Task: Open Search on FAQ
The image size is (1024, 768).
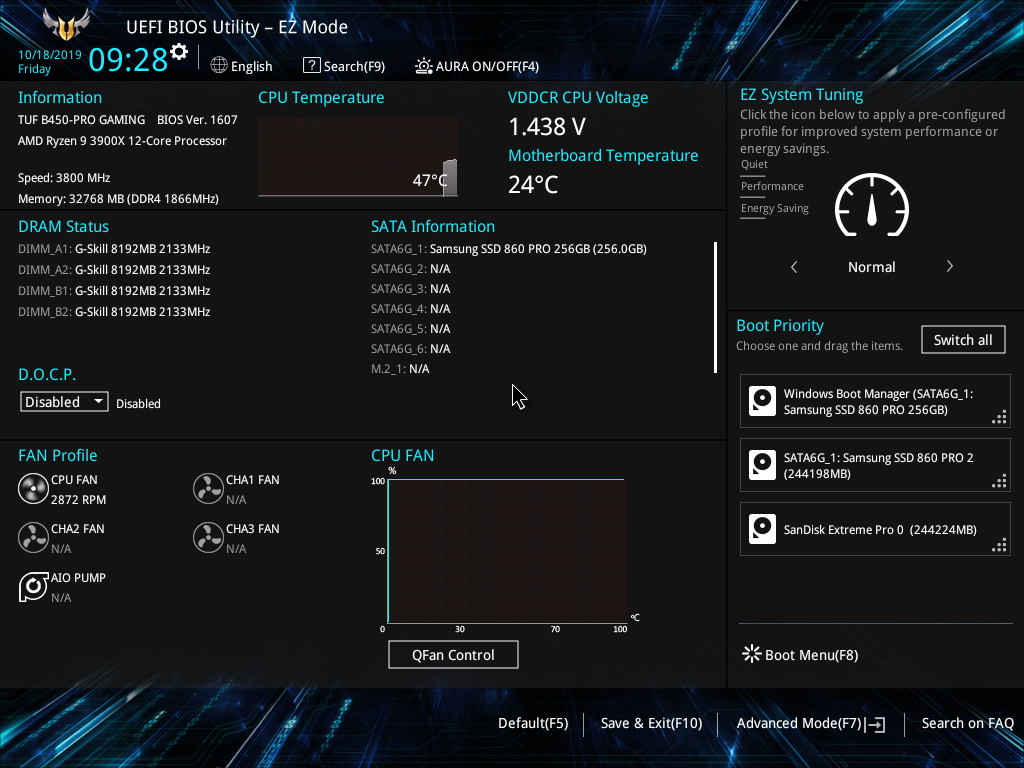Action: (x=968, y=723)
